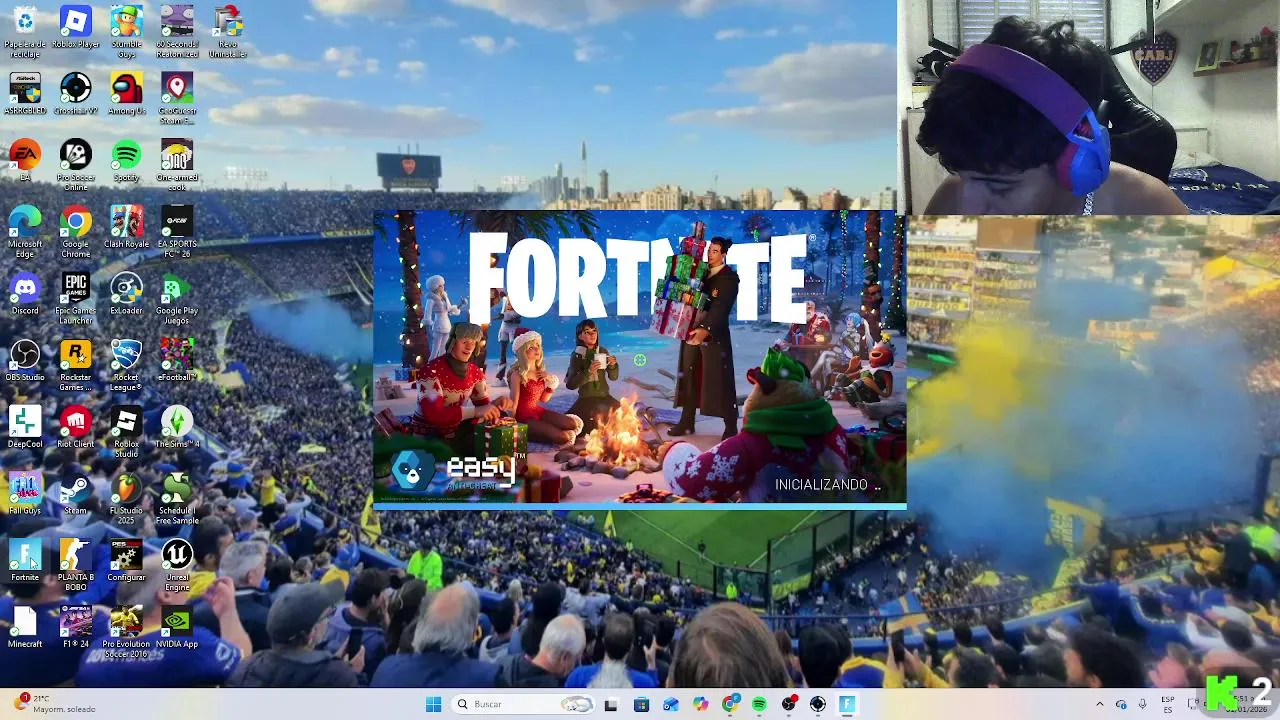Select the Riot Client desktop icon
This screenshot has height=720, width=1280.
(x=76, y=427)
